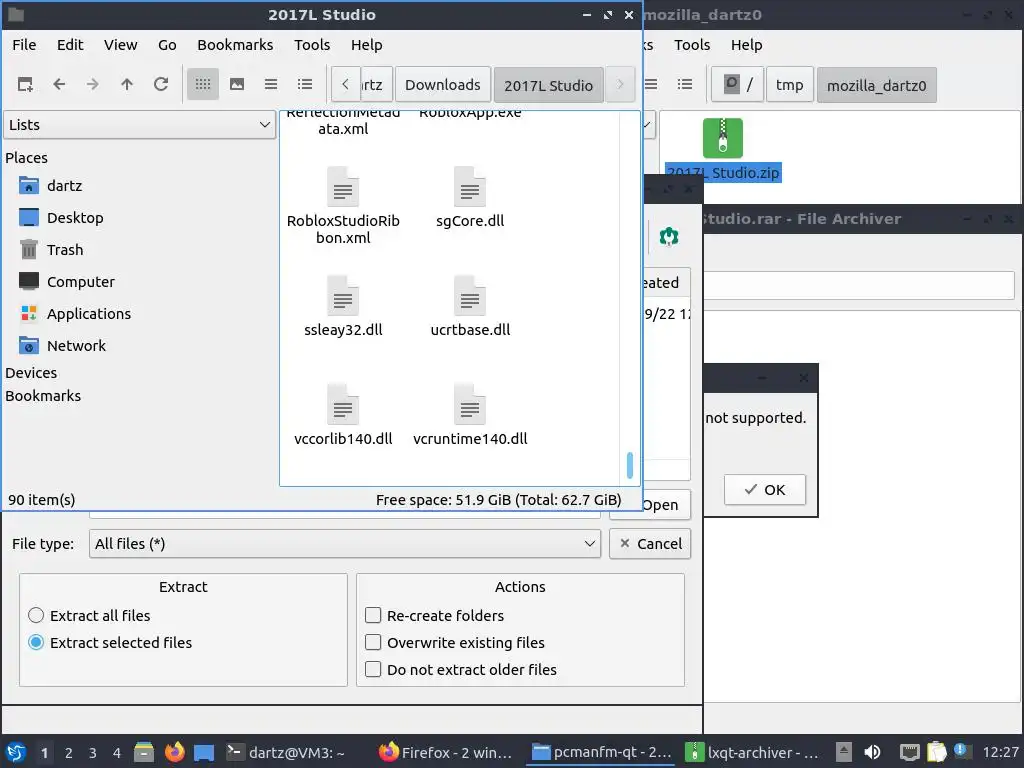Open volume control in system tray
1024x768 pixels.
coord(872,752)
